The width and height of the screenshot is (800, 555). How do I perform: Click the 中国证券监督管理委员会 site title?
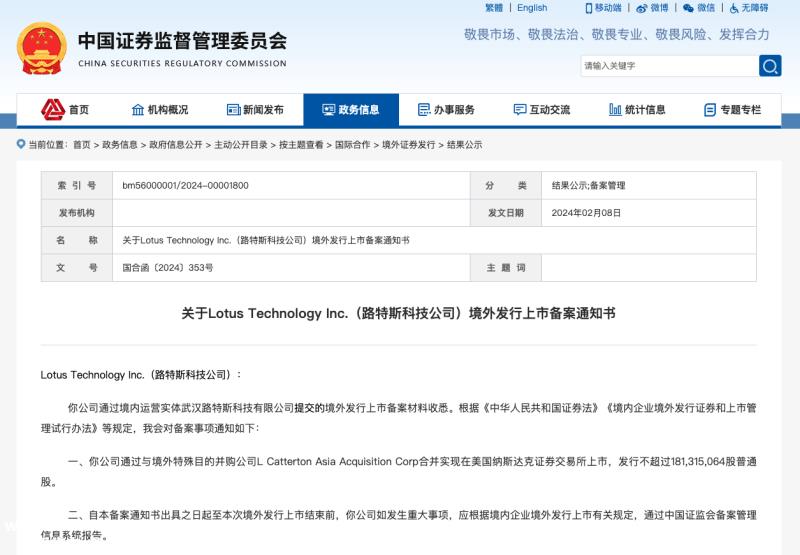tap(182, 41)
